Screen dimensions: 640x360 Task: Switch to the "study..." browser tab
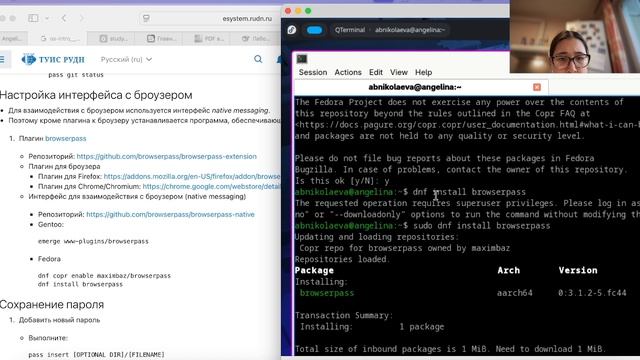[114, 38]
